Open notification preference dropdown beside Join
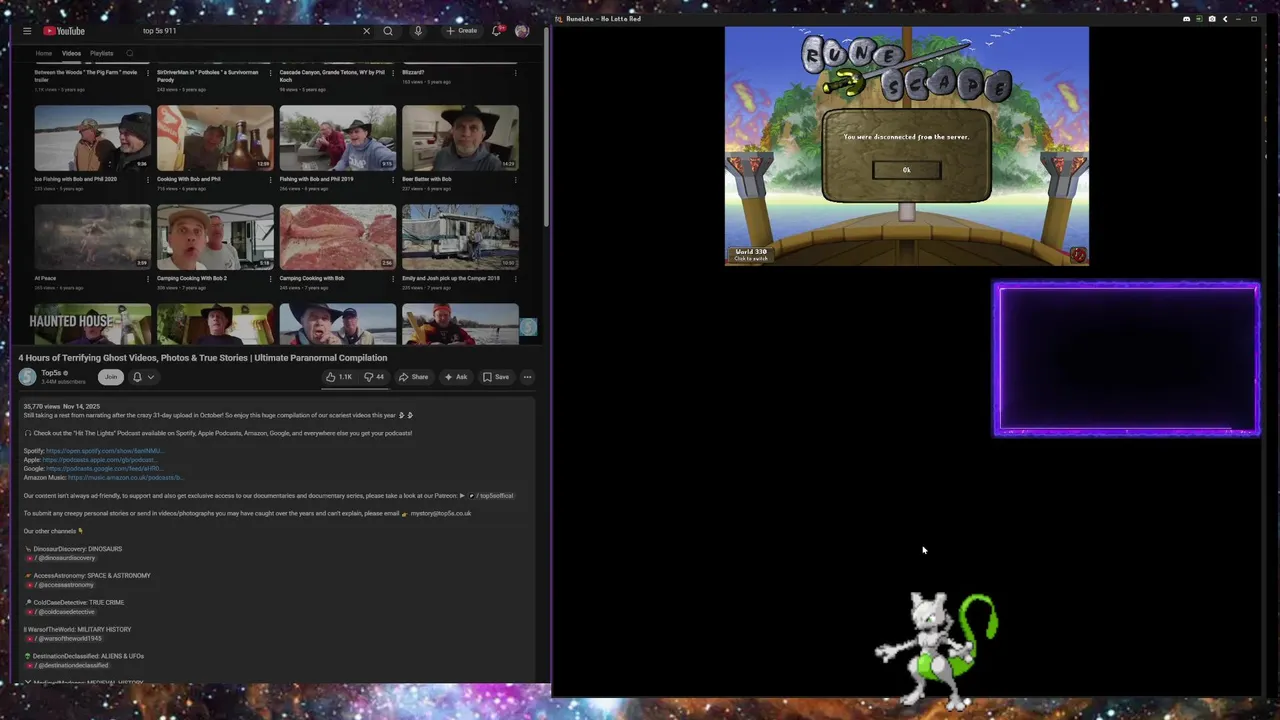Screen dimensions: 1280x720 (x=144, y=377)
